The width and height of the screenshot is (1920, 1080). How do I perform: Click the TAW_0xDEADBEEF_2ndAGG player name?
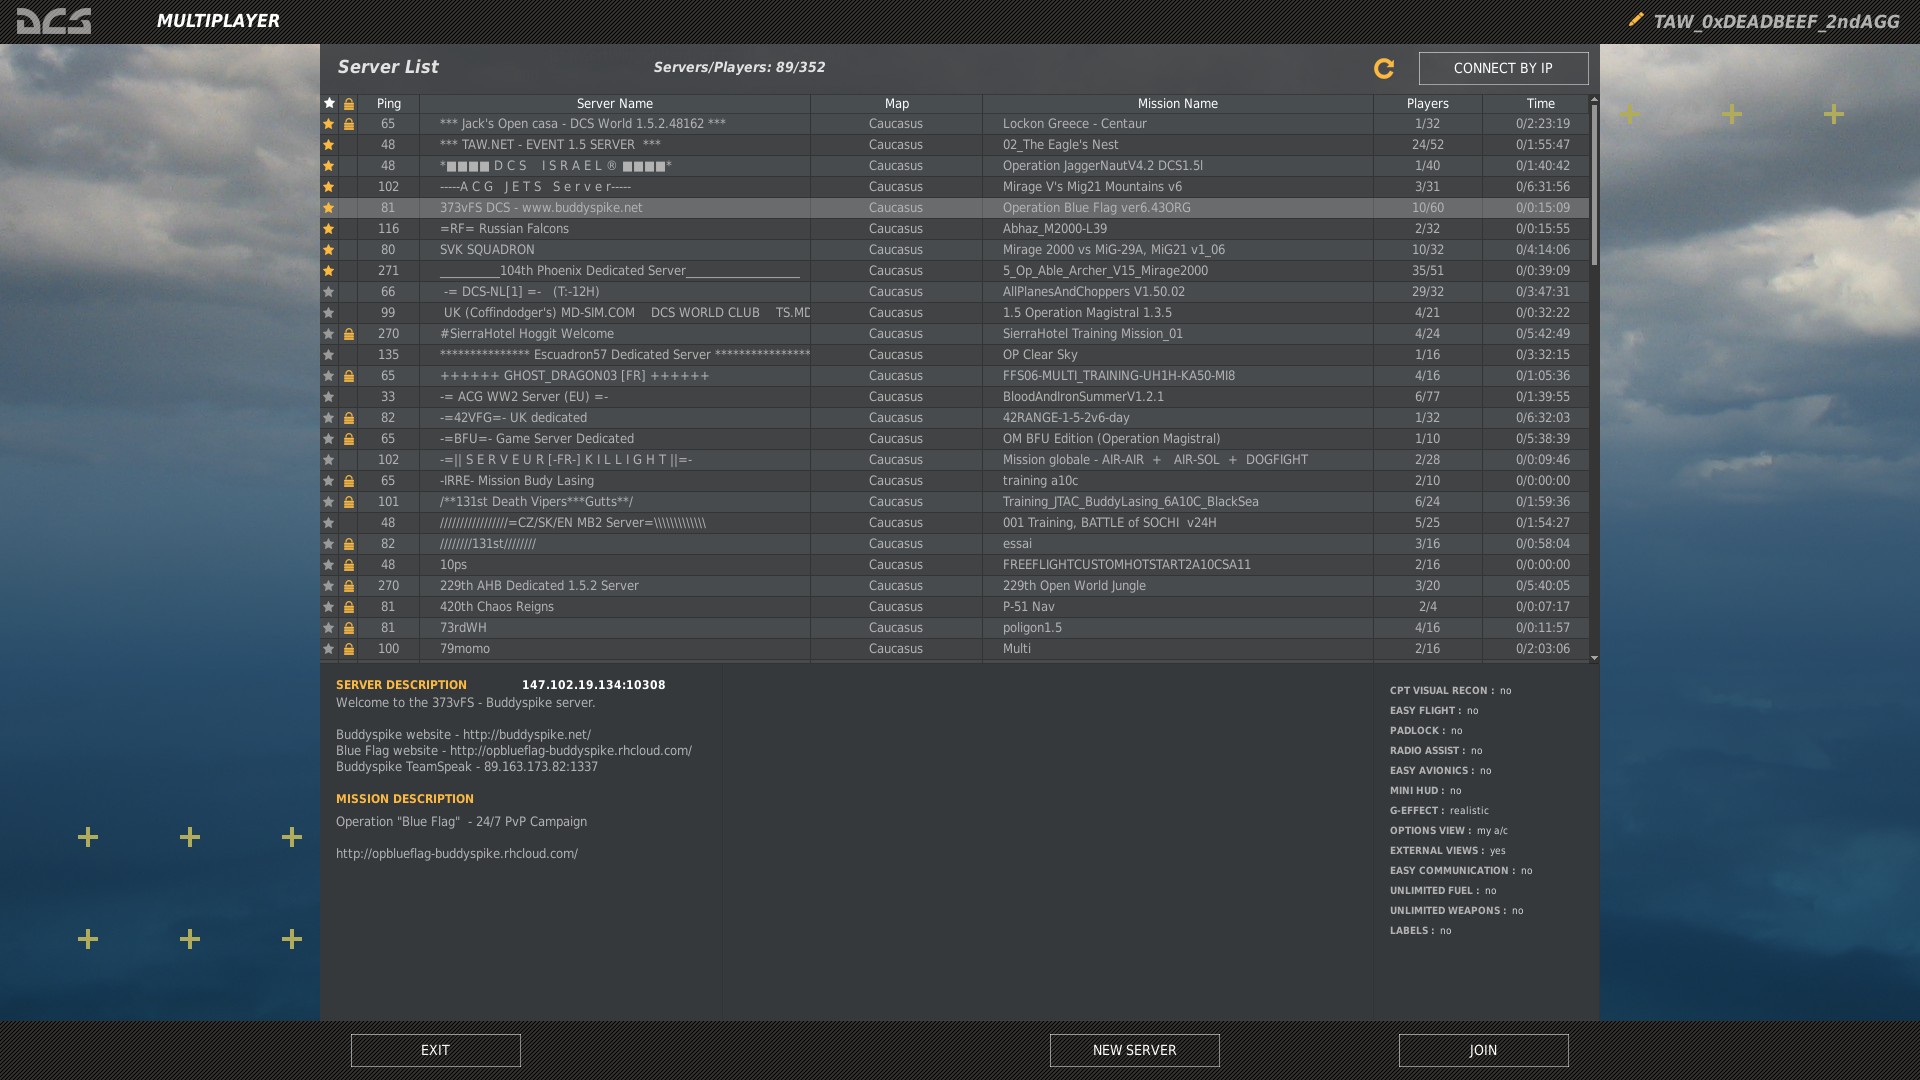(x=1776, y=21)
